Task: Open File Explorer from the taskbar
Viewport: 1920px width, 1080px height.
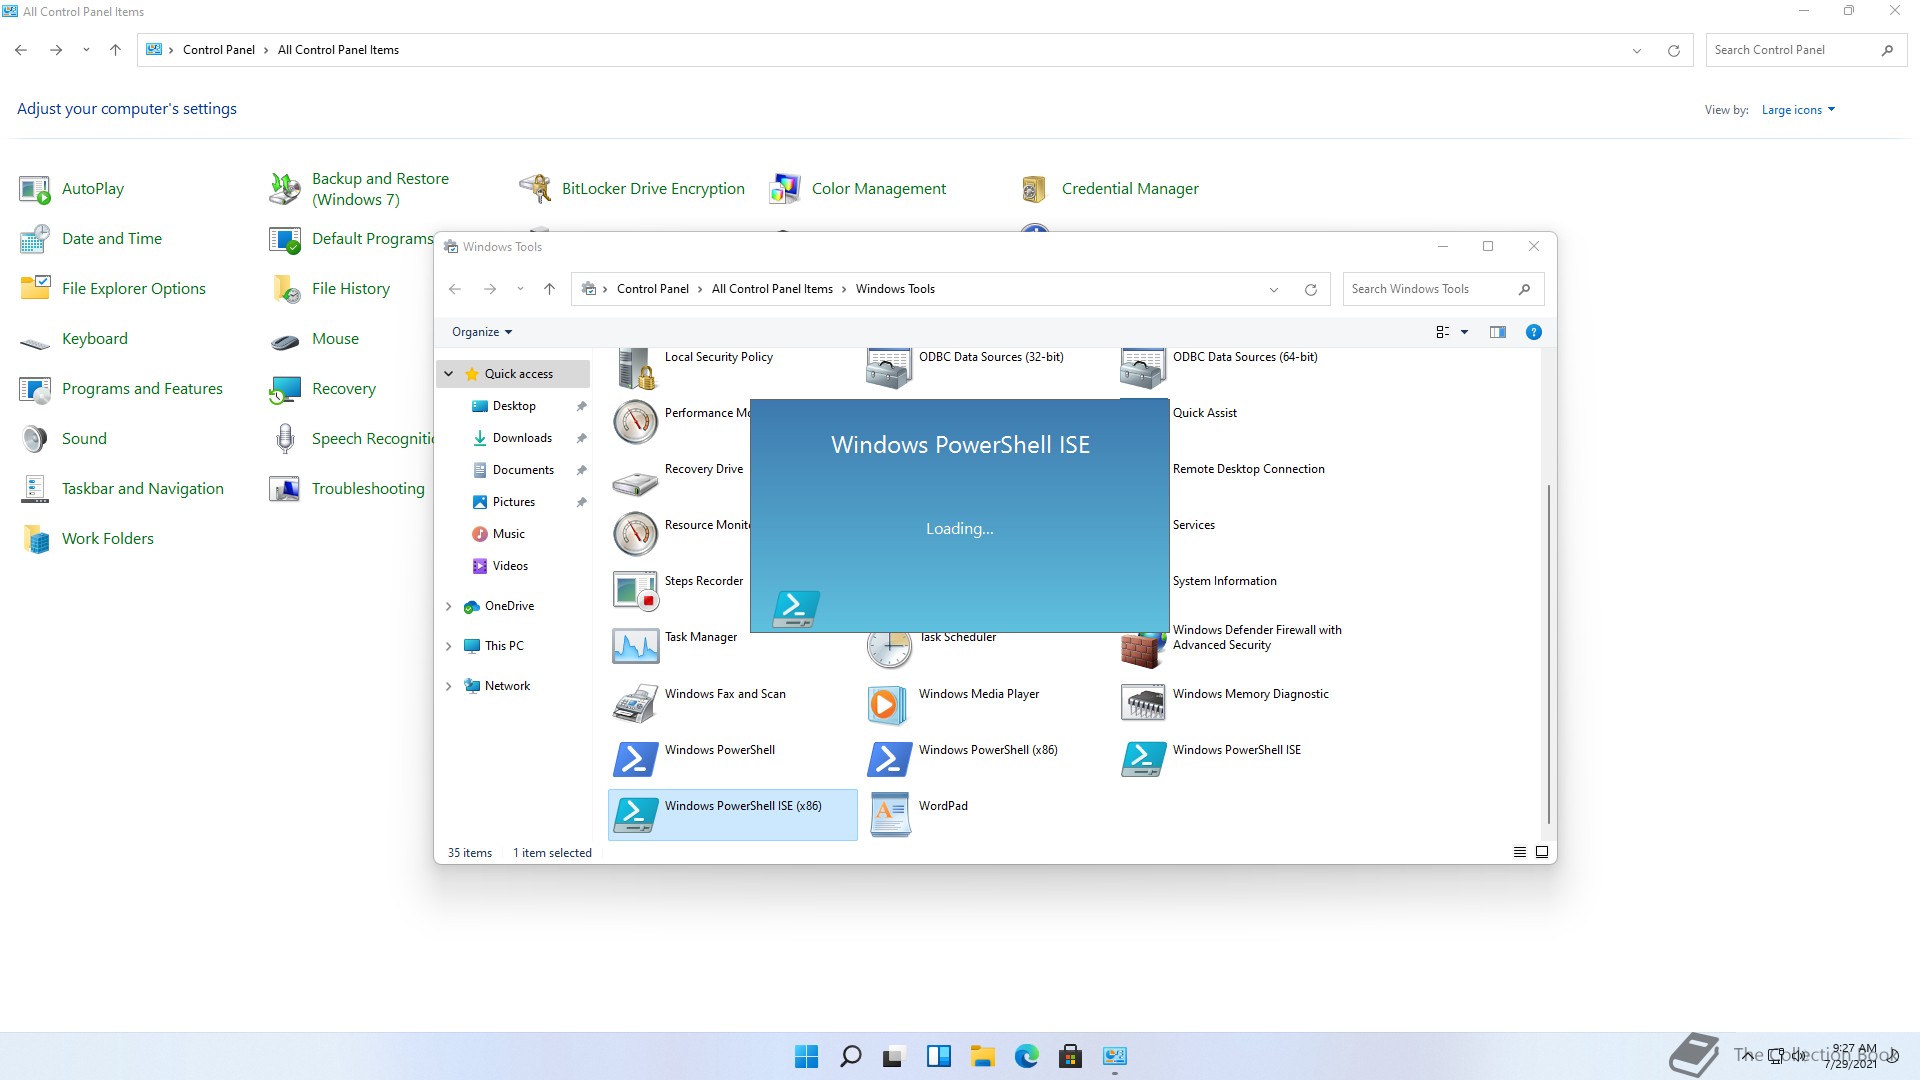Action: [x=983, y=1056]
